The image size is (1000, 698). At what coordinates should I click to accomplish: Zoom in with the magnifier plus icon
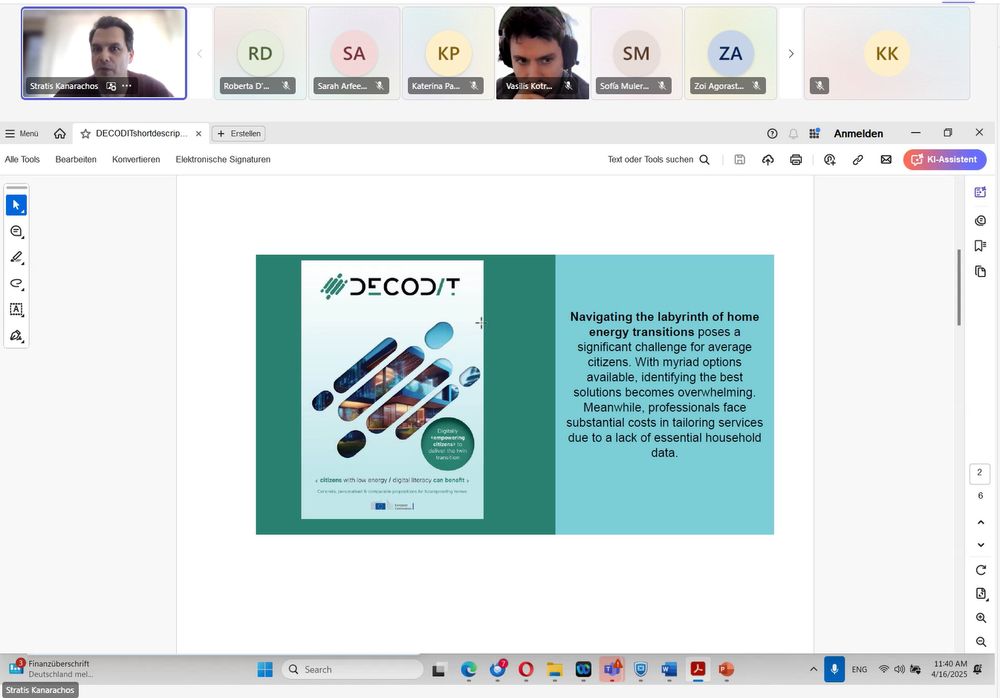981,618
